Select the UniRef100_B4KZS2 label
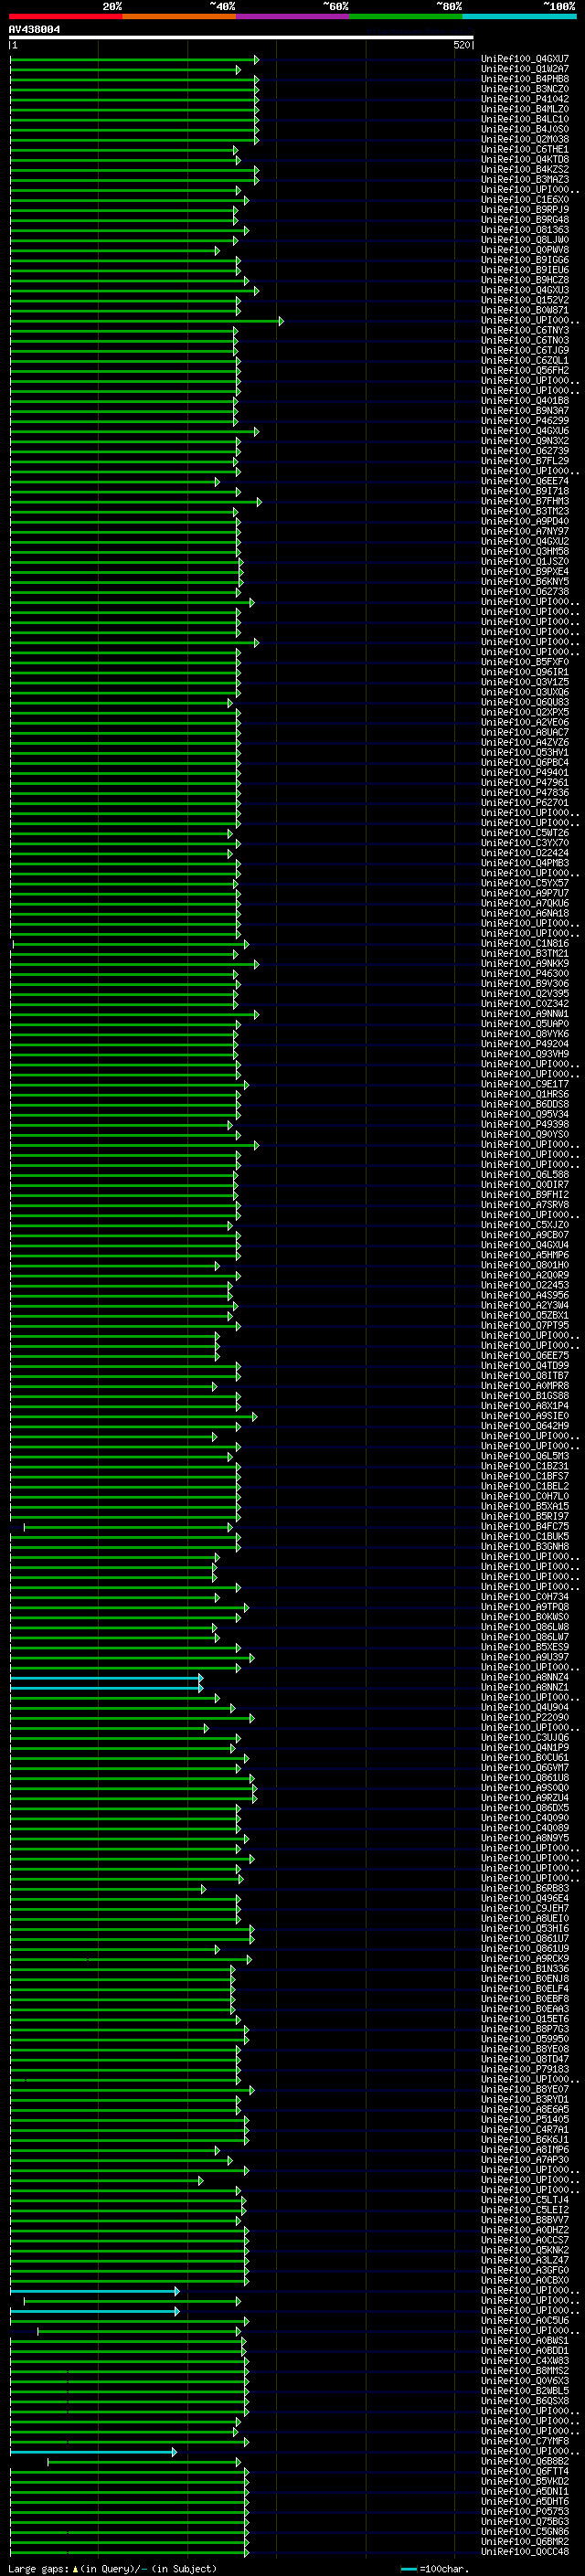This screenshot has height=2576, width=585. (525, 169)
